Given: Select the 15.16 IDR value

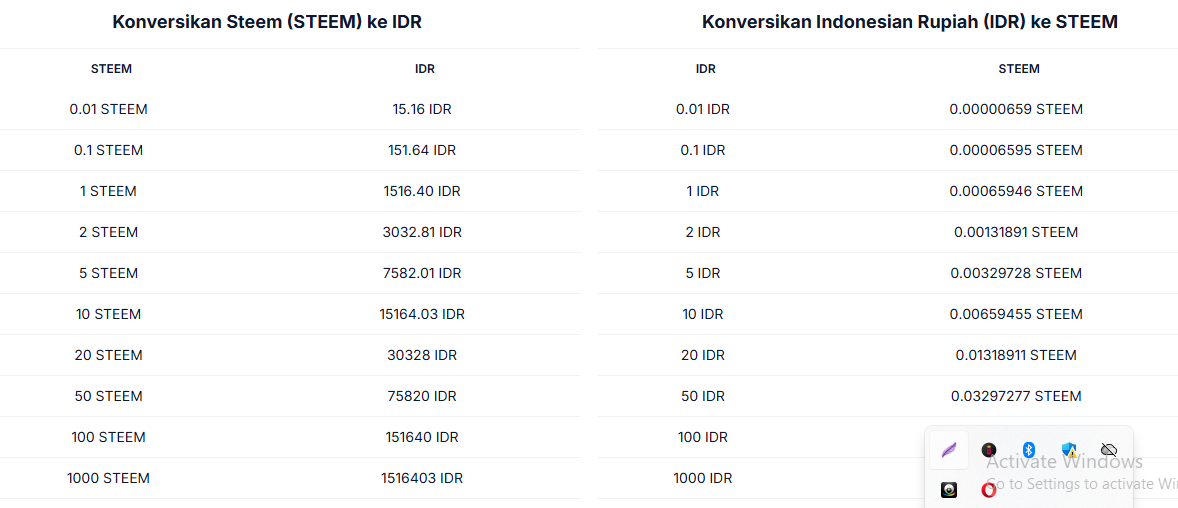Looking at the screenshot, I should (421, 109).
